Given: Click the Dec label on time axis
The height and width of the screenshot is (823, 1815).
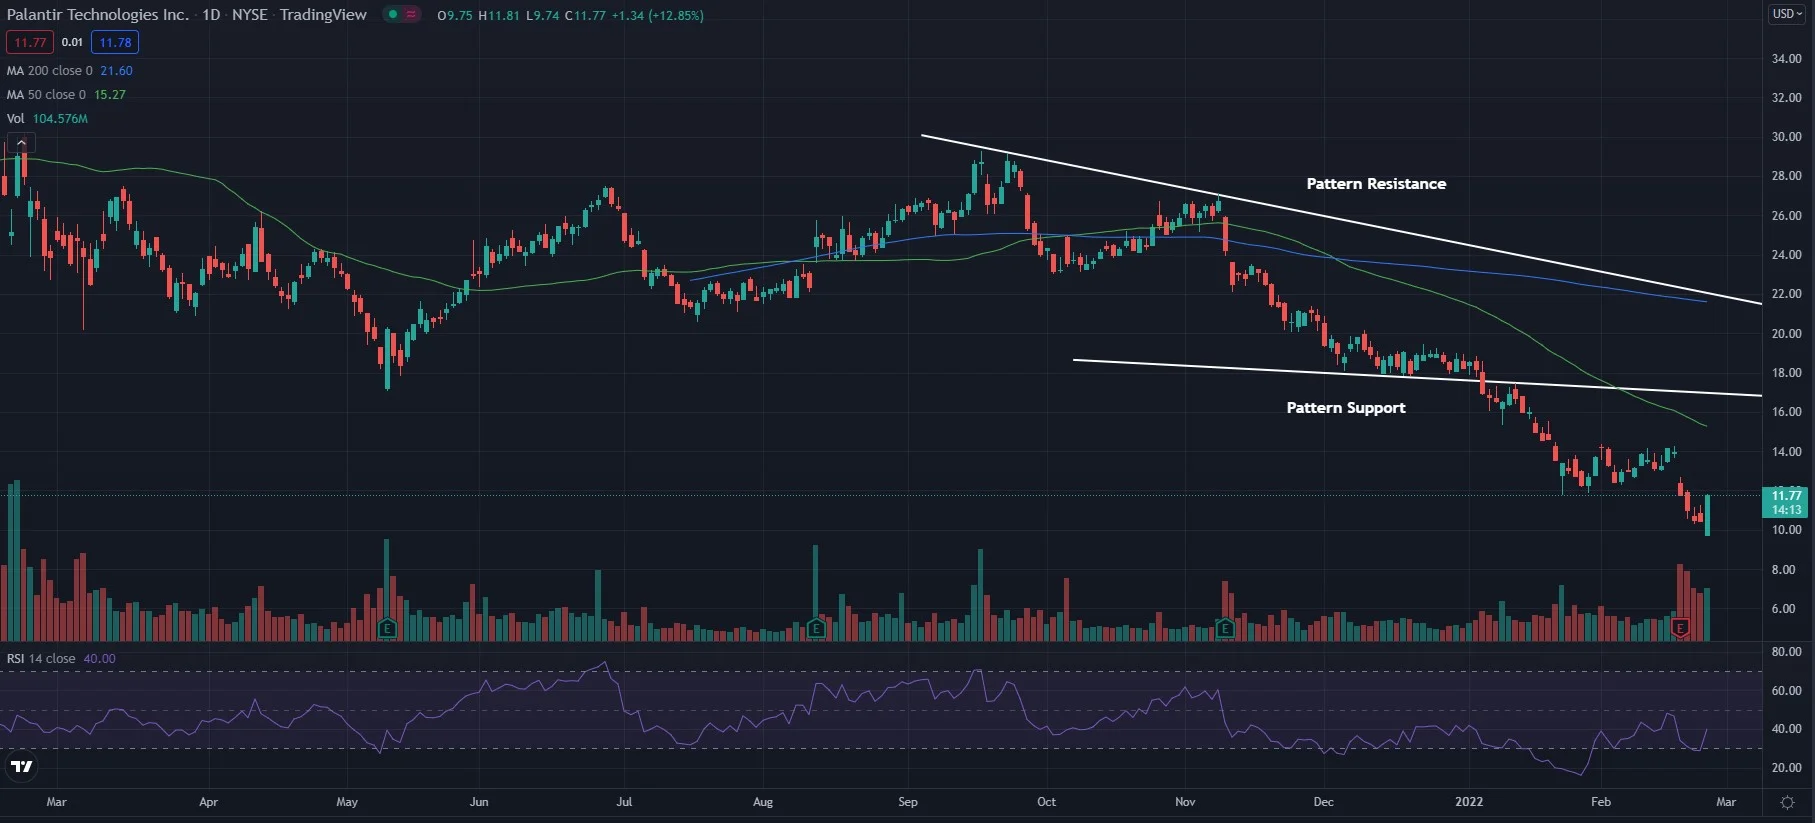Looking at the screenshot, I should click(1323, 802).
